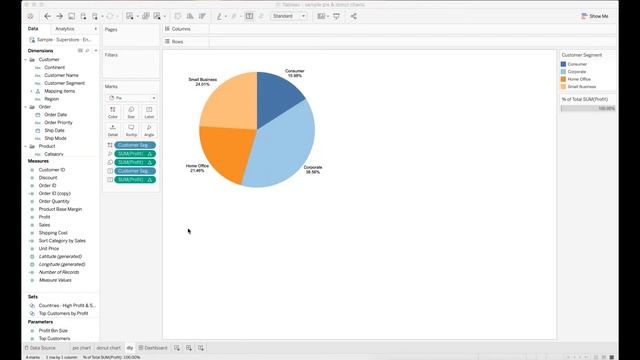Screen dimensions: 640x360
Task: Open the Data Source tab
Action: (40, 348)
